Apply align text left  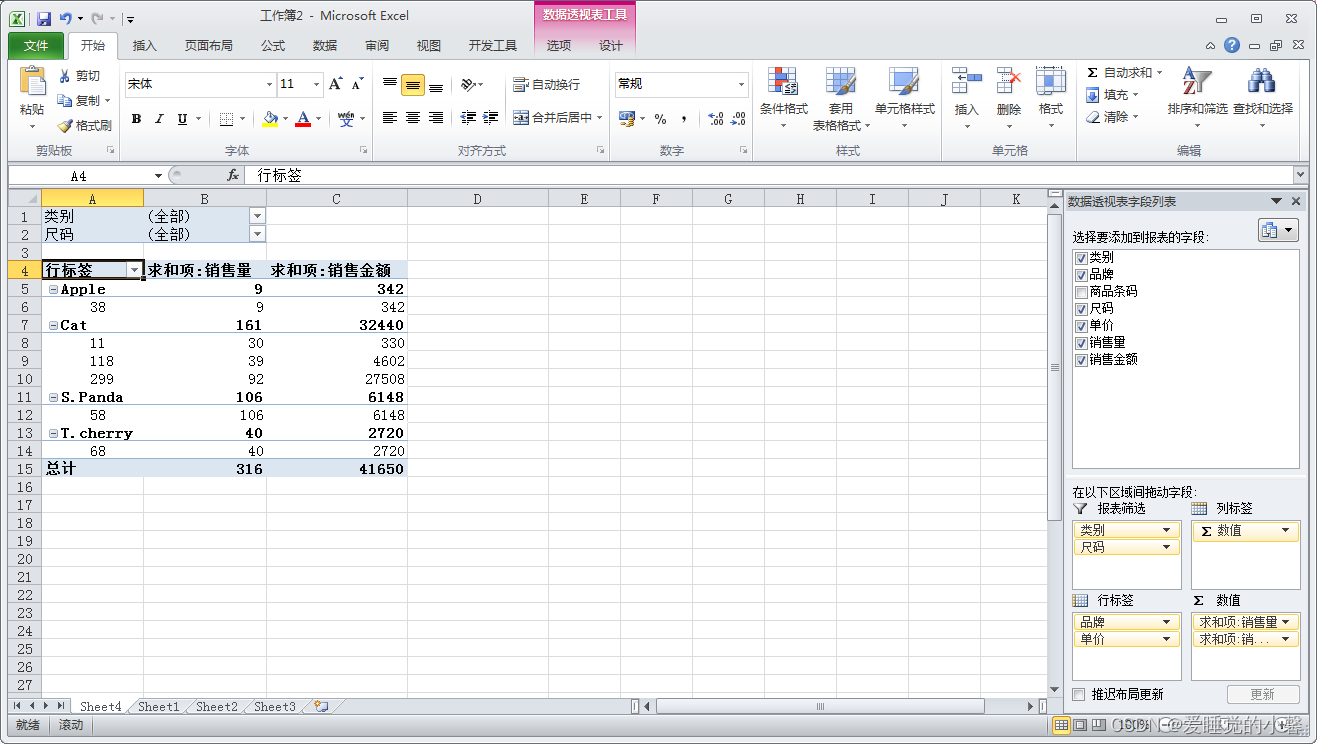(x=390, y=118)
